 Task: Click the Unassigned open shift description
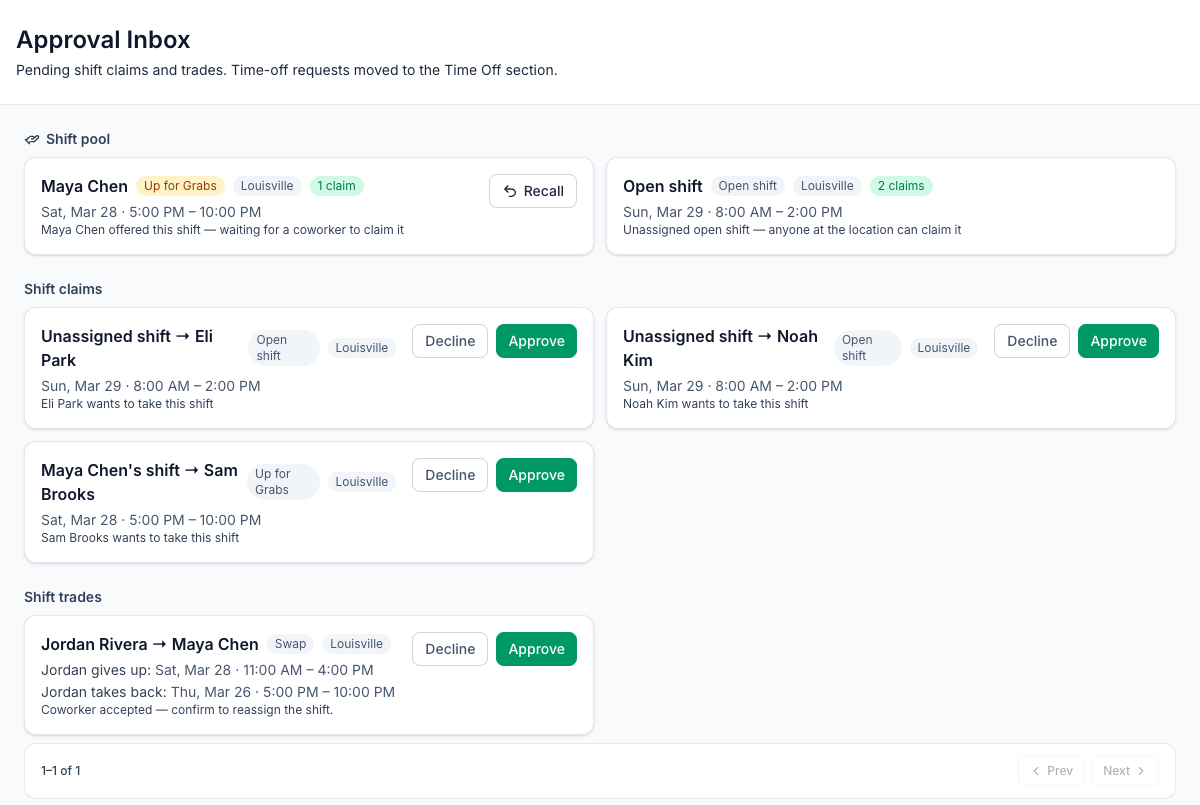click(x=792, y=230)
